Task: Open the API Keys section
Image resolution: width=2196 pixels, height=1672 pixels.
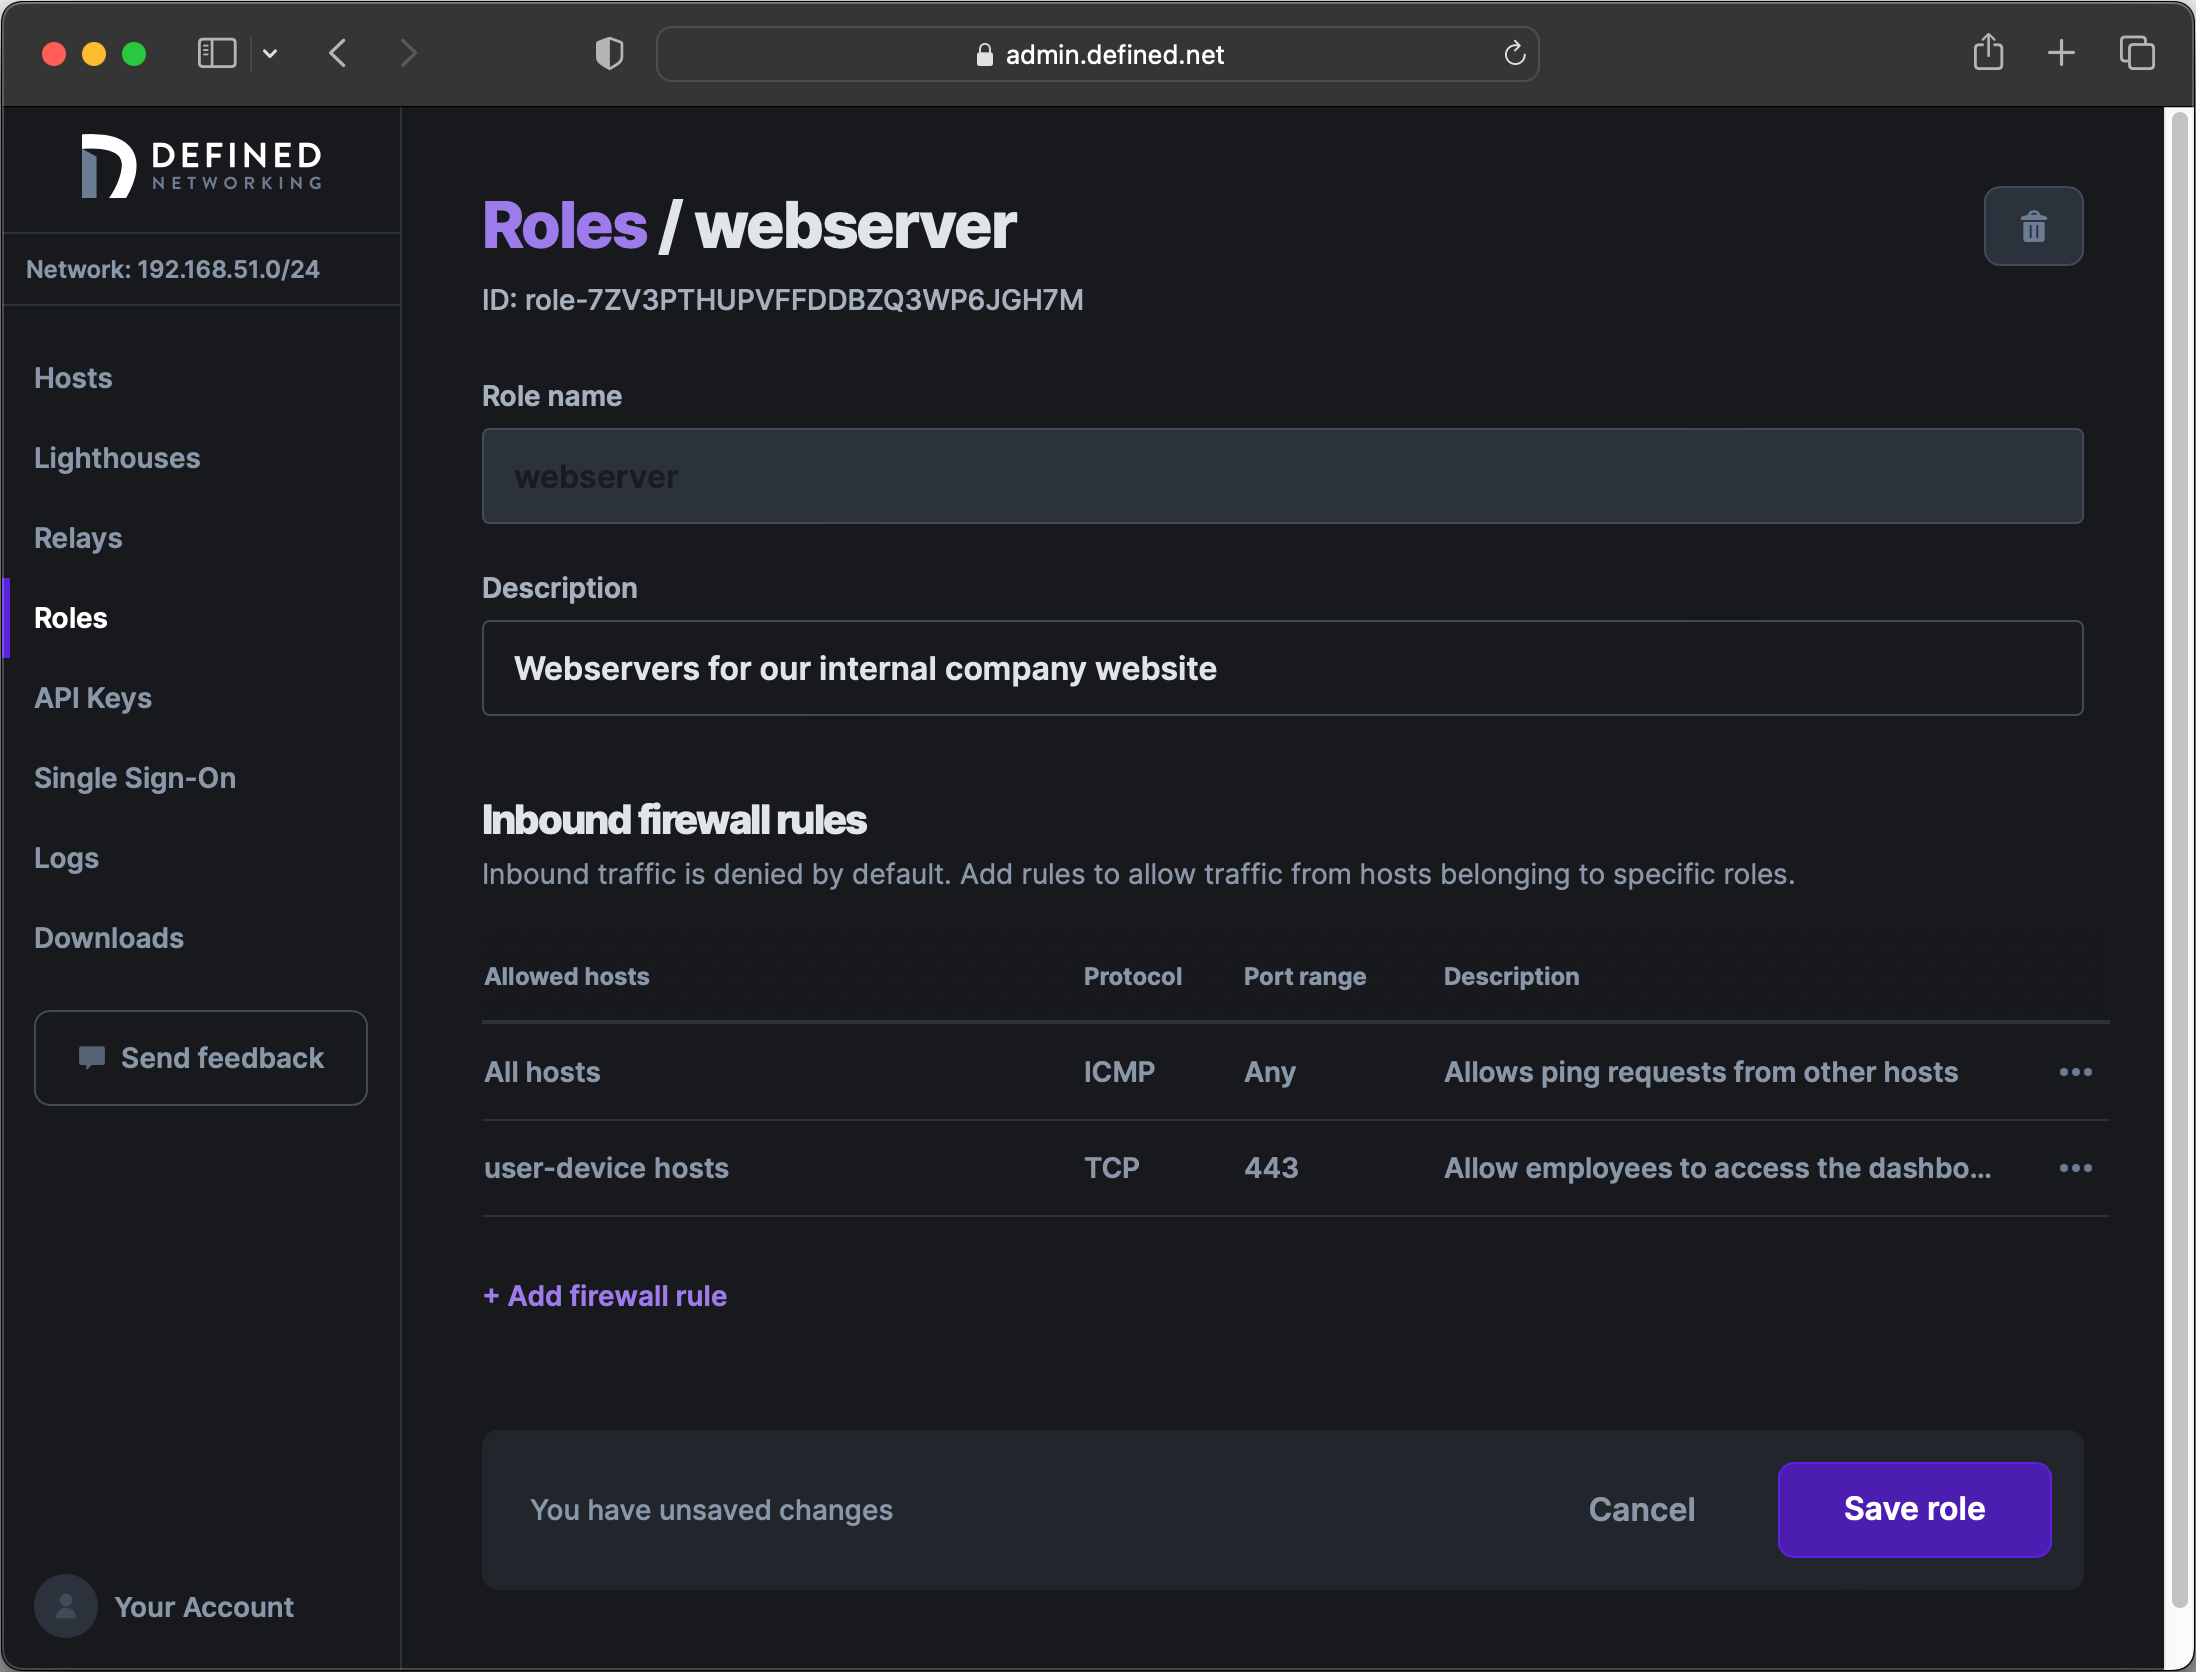Action: point(93,698)
